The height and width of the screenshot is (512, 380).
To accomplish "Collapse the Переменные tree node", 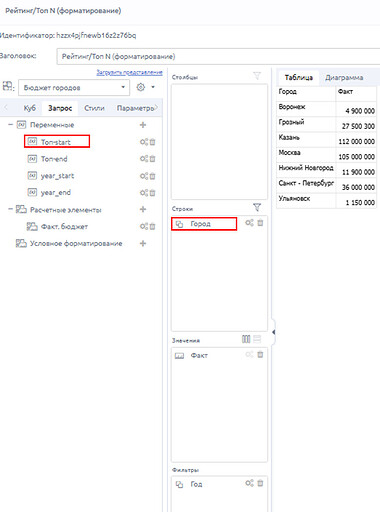I will [x=10, y=125].
